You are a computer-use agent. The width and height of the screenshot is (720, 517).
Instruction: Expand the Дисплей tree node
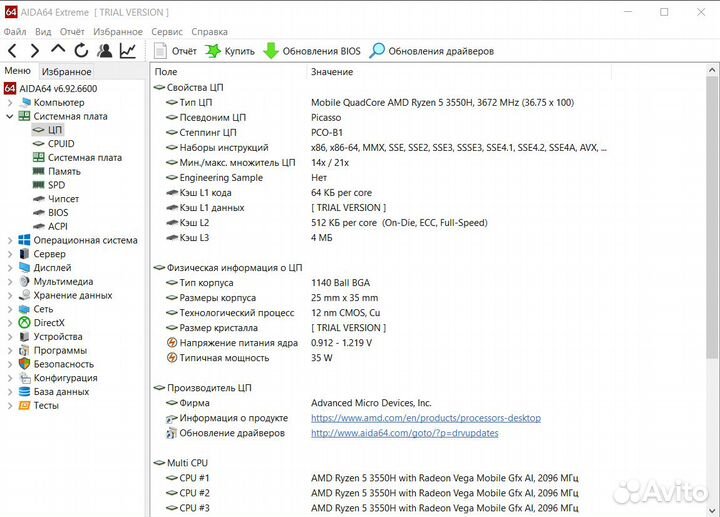coord(10,268)
